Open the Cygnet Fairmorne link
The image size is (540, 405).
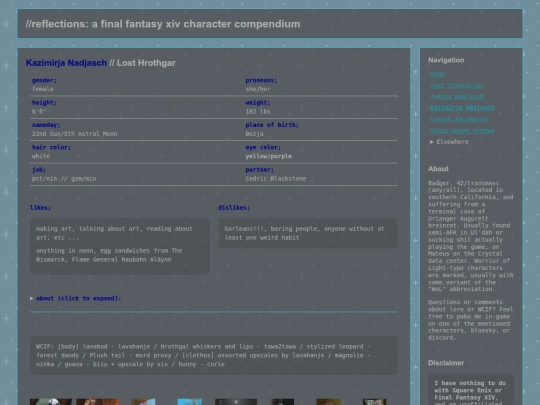(458, 119)
